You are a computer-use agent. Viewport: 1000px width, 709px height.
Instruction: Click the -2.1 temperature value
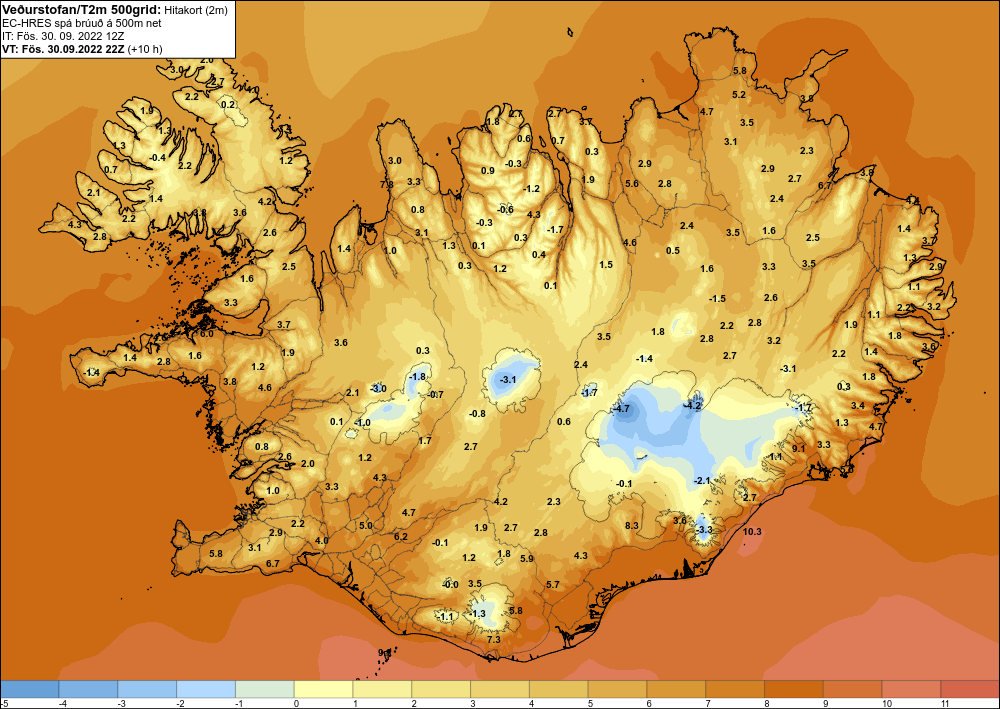coord(702,480)
